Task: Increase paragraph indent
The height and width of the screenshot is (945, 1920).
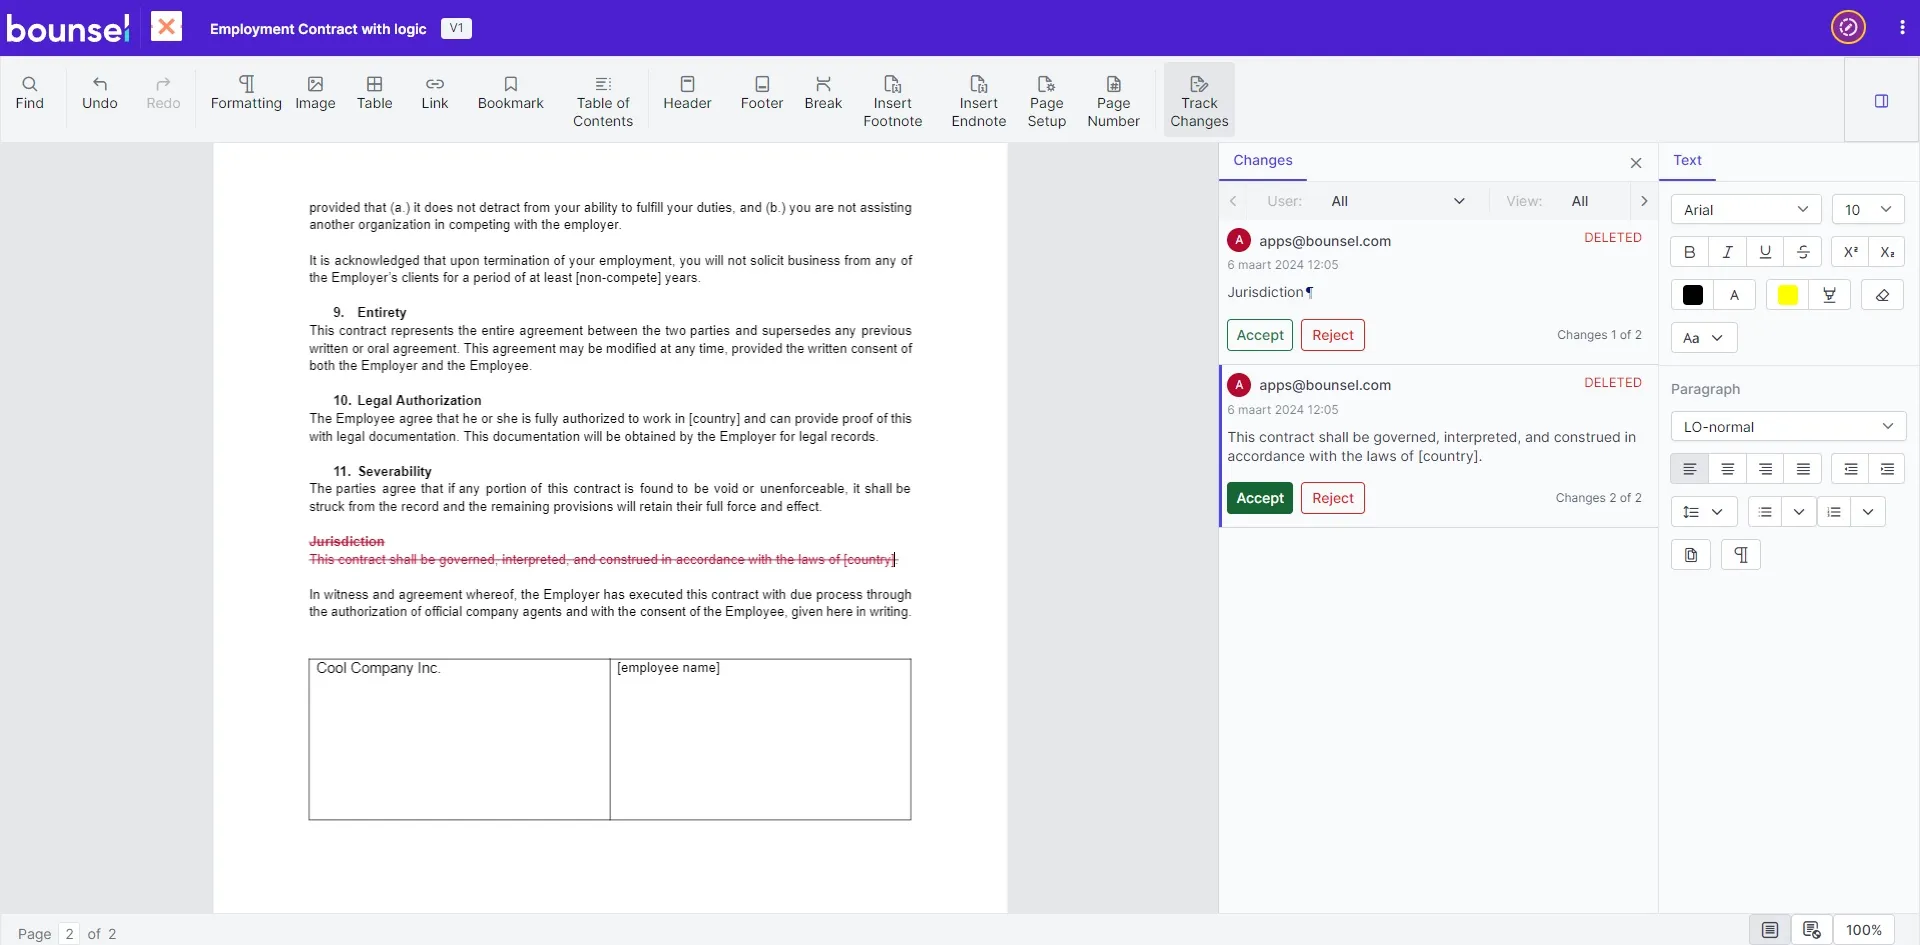Action: (x=1887, y=469)
